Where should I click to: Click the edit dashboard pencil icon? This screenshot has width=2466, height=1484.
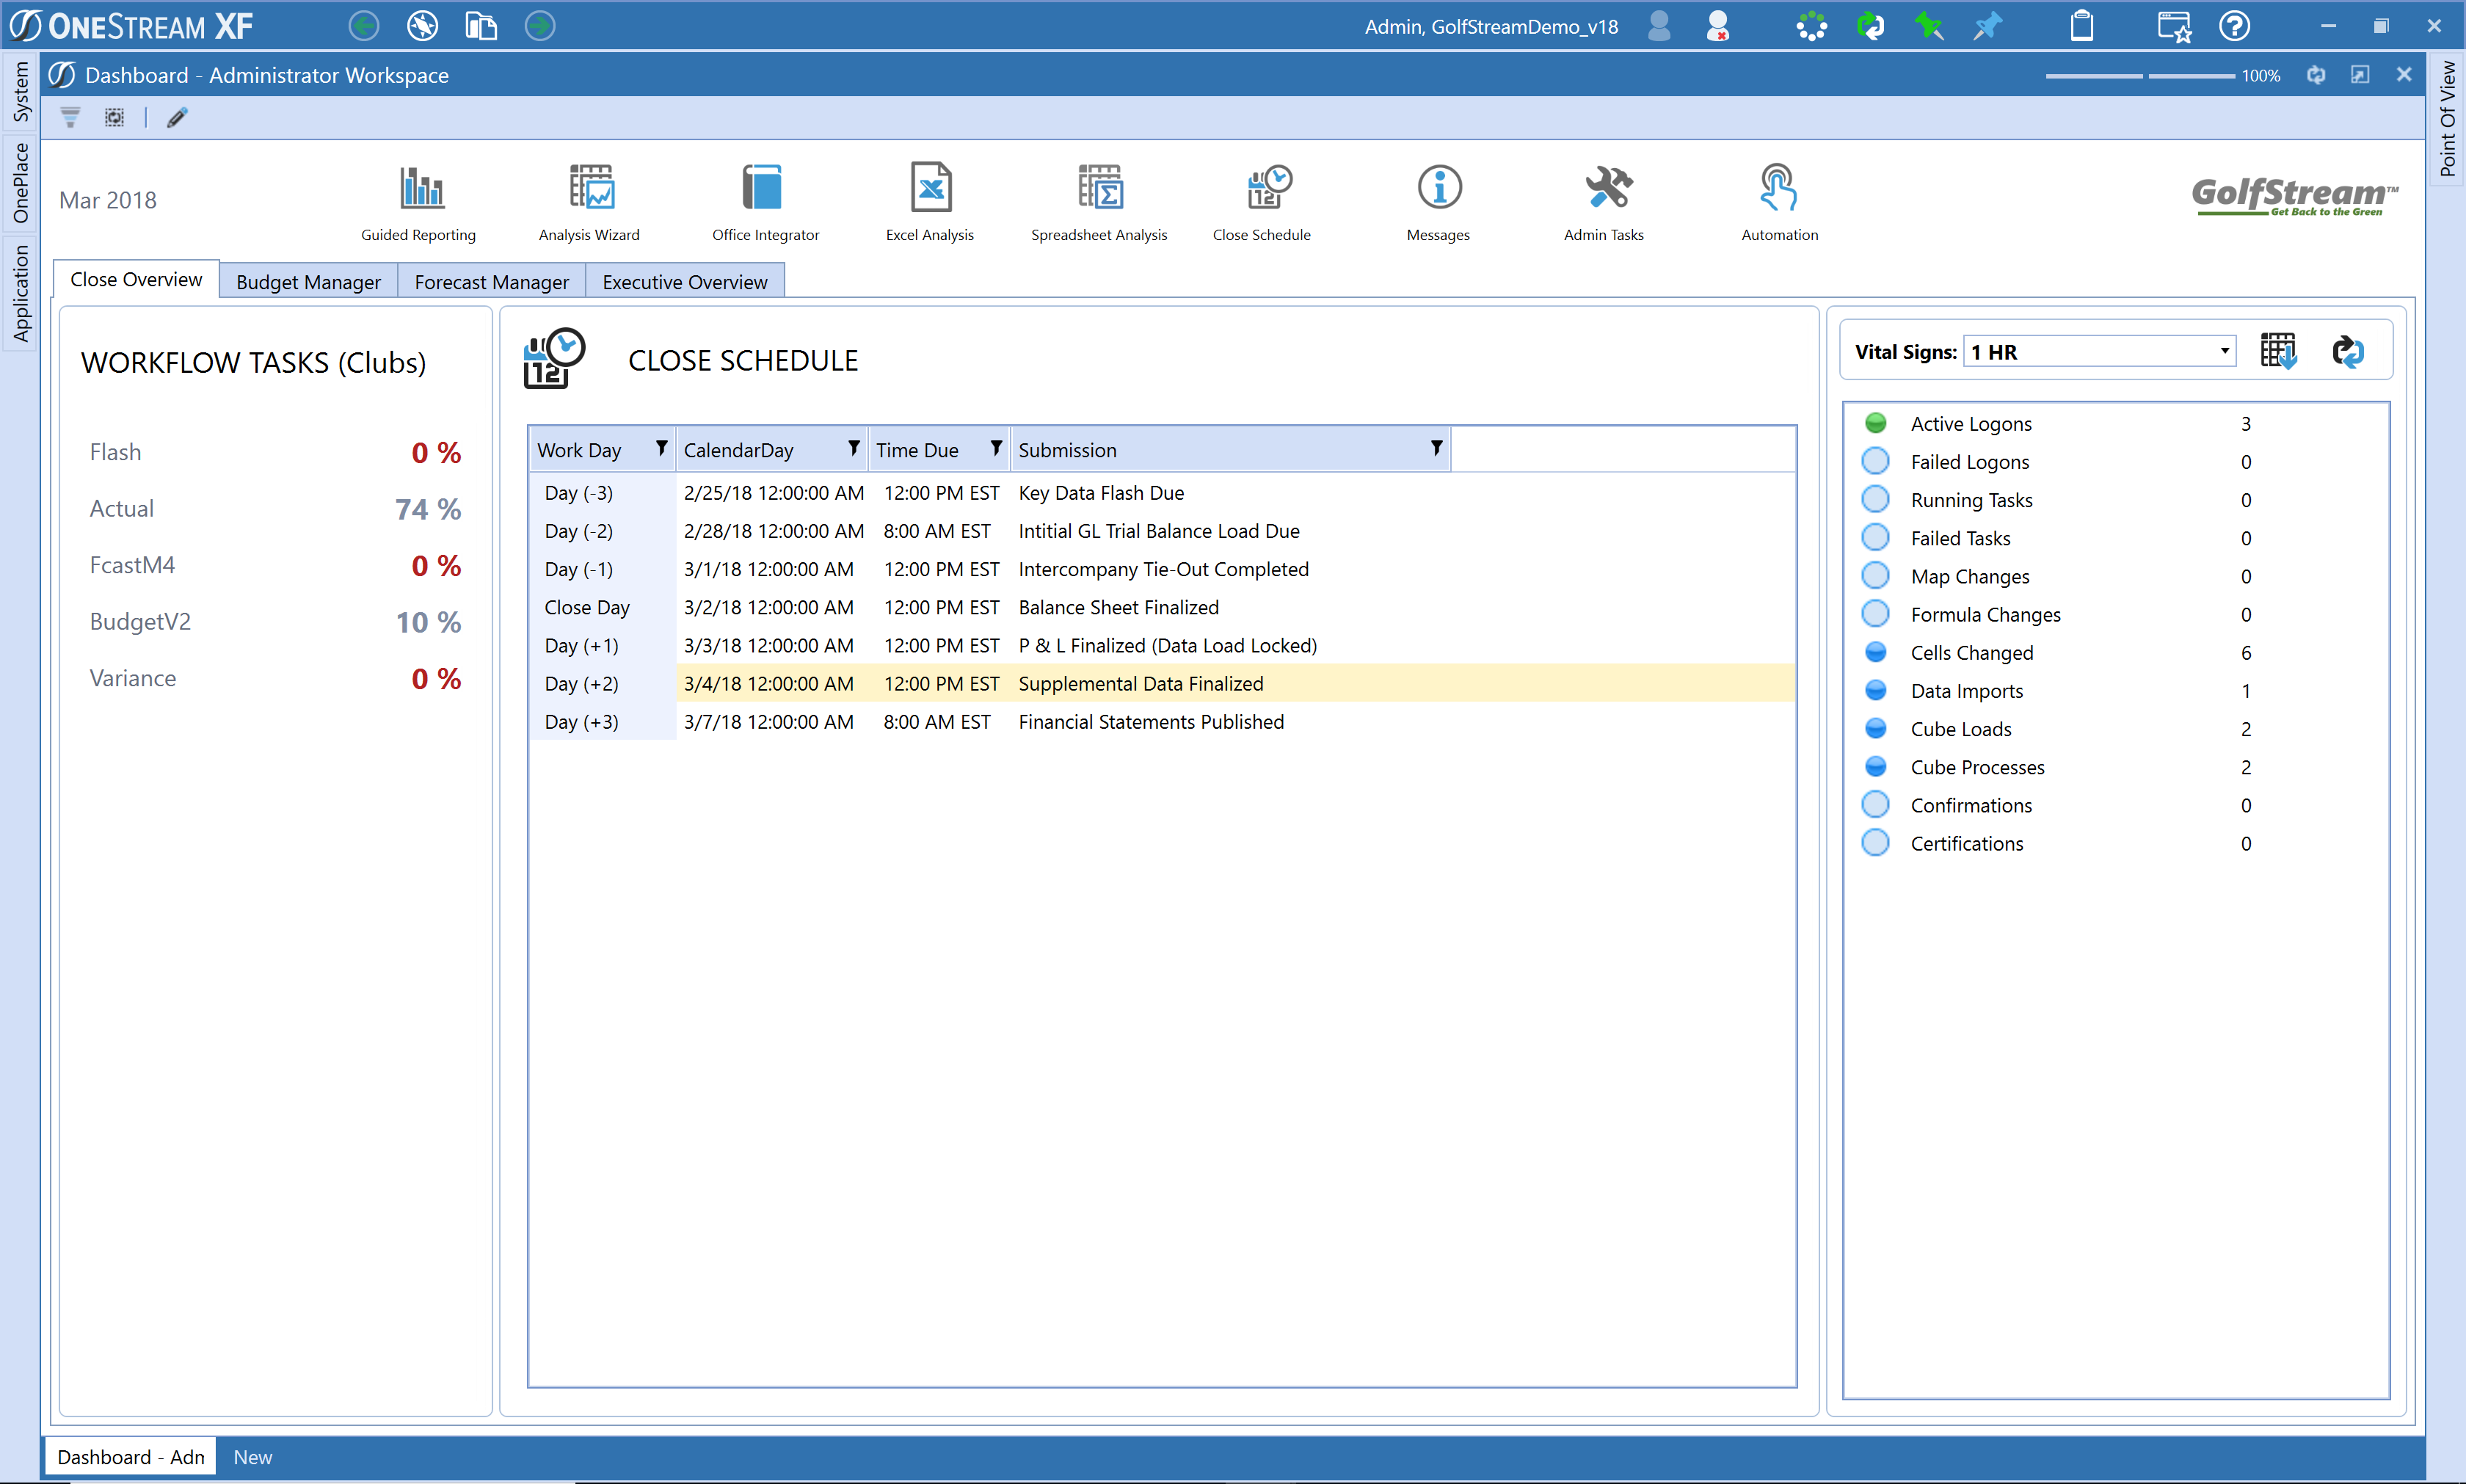coord(177,118)
